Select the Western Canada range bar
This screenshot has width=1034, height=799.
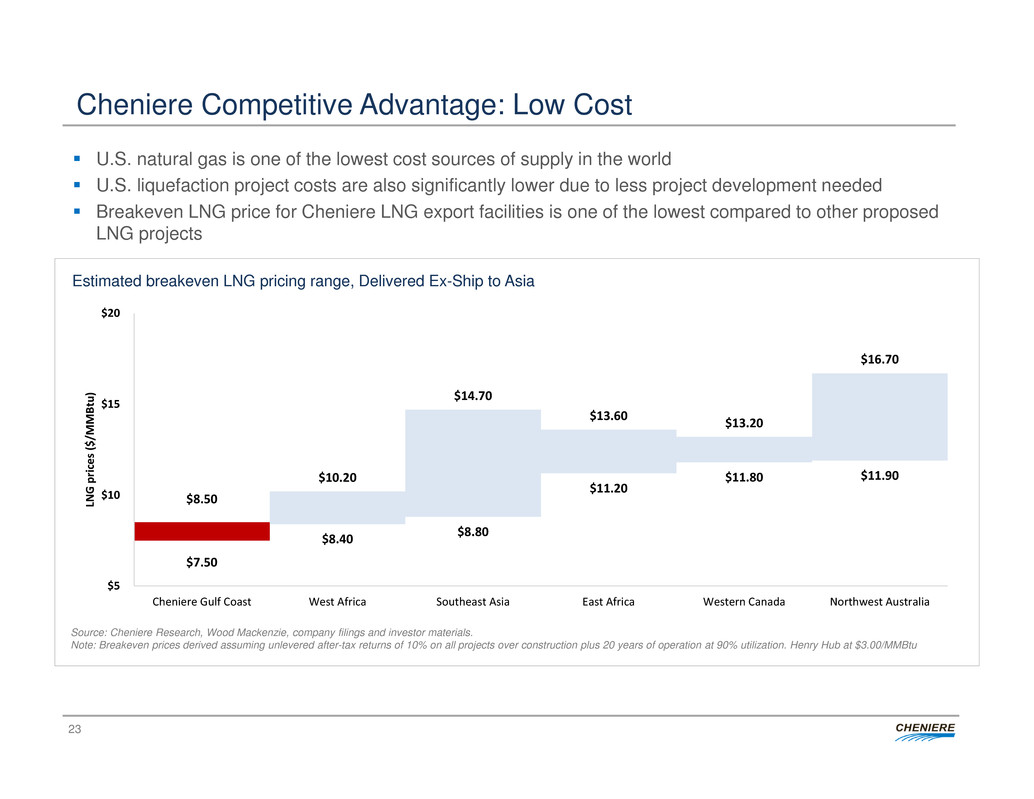[743, 449]
